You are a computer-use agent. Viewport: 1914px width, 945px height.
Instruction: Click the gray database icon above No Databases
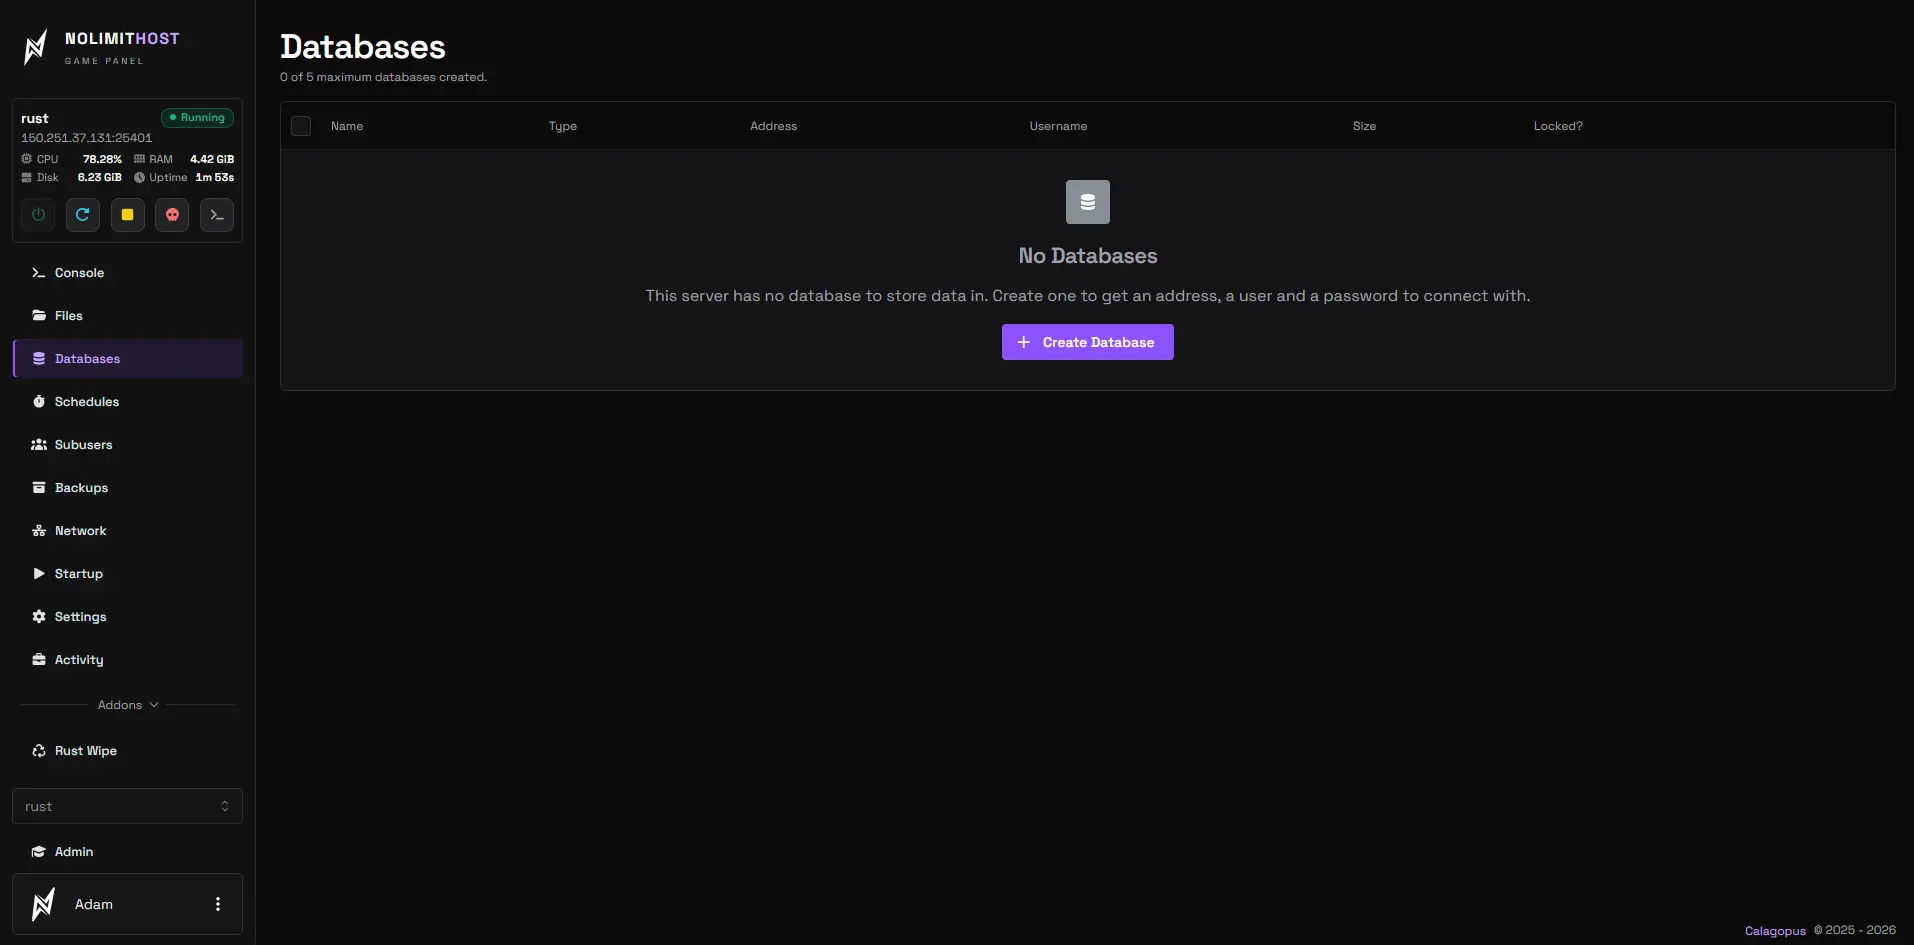(x=1088, y=202)
